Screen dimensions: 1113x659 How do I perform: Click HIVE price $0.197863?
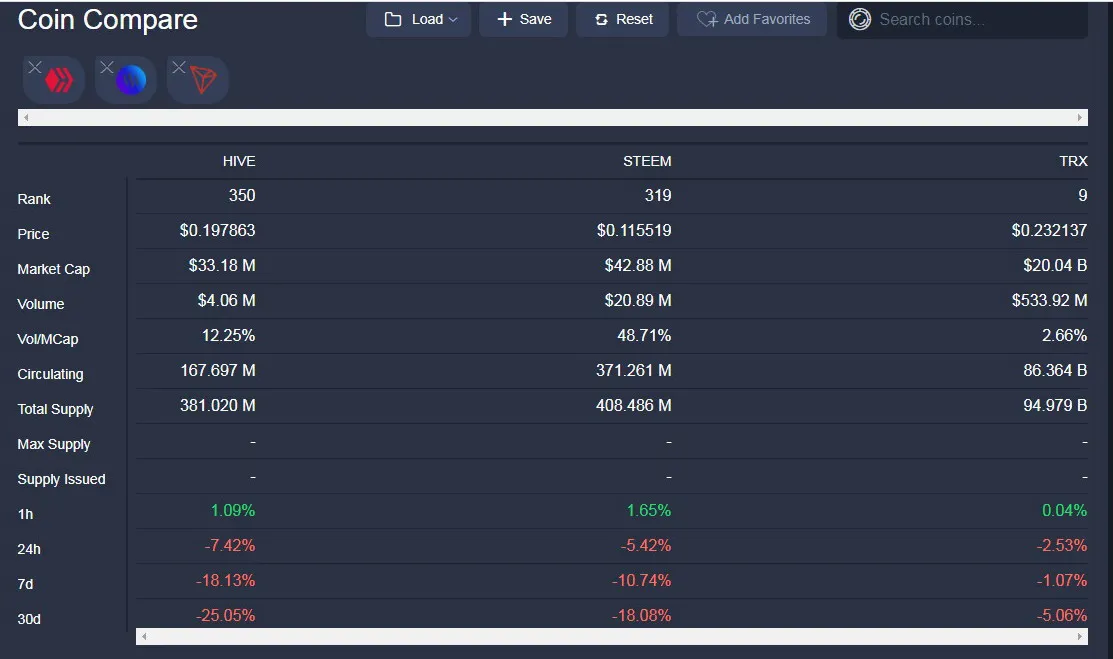pyautogui.click(x=217, y=230)
